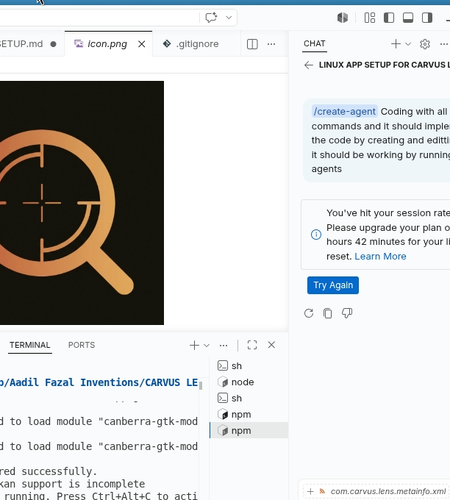Click the info icon in rate limit message
This screenshot has width=450, height=500.
tap(316, 235)
